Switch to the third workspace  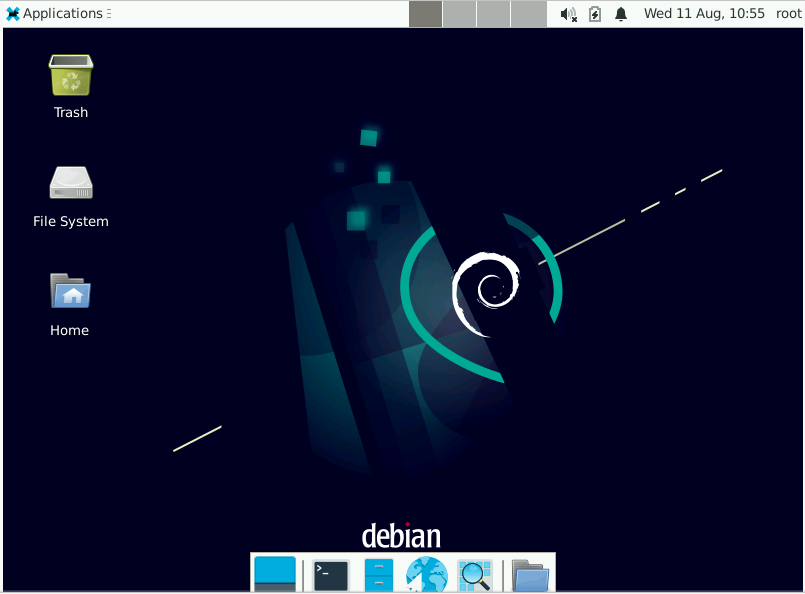tap(493, 14)
